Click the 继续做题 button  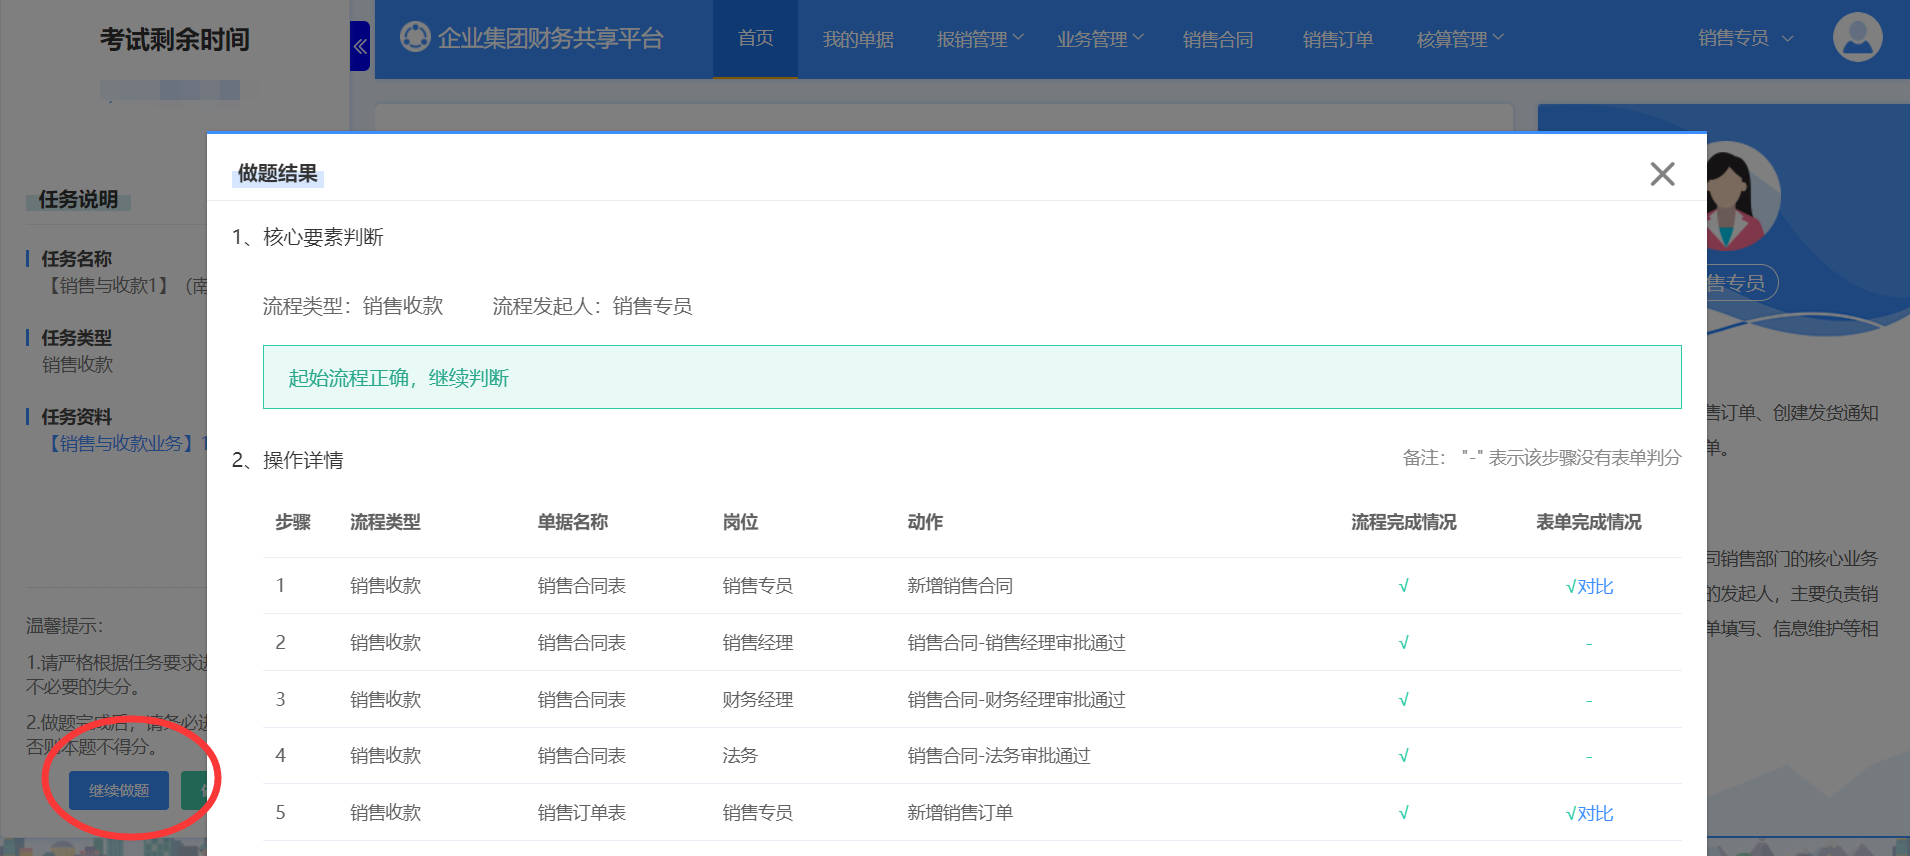pyautogui.click(x=119, y=791)
